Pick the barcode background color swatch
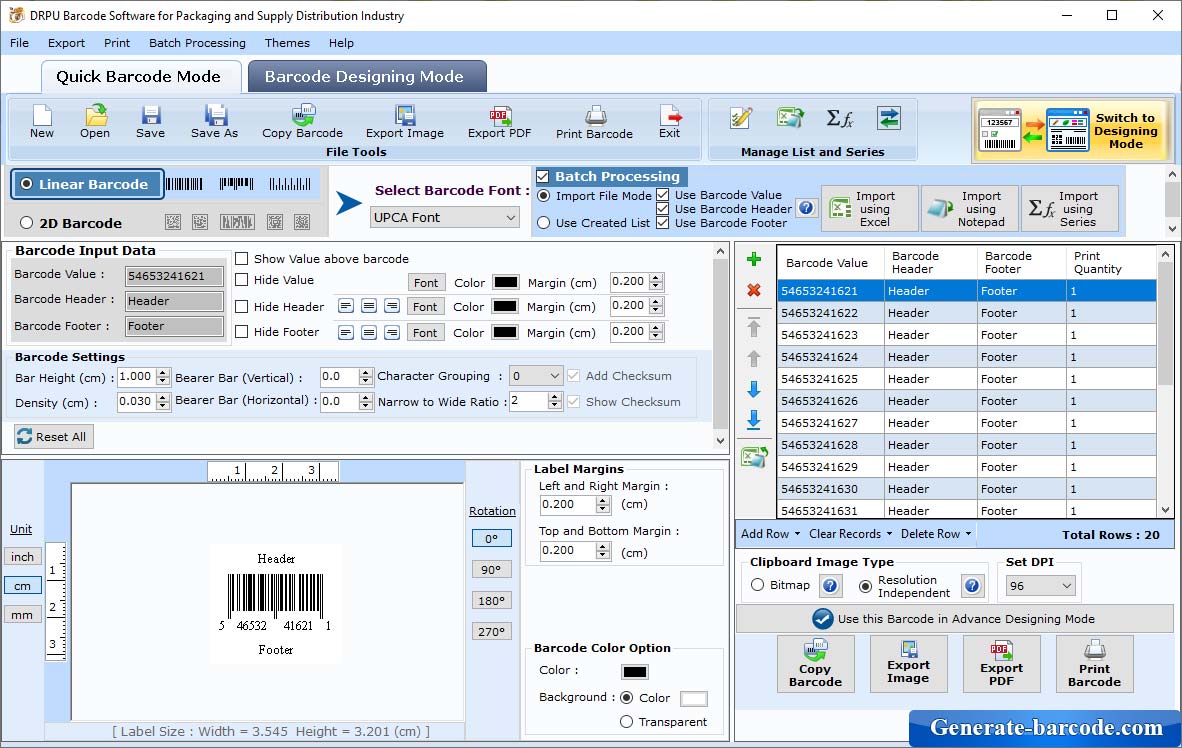The width and height of the screenshot is (1182, 748). pos(694,698)
